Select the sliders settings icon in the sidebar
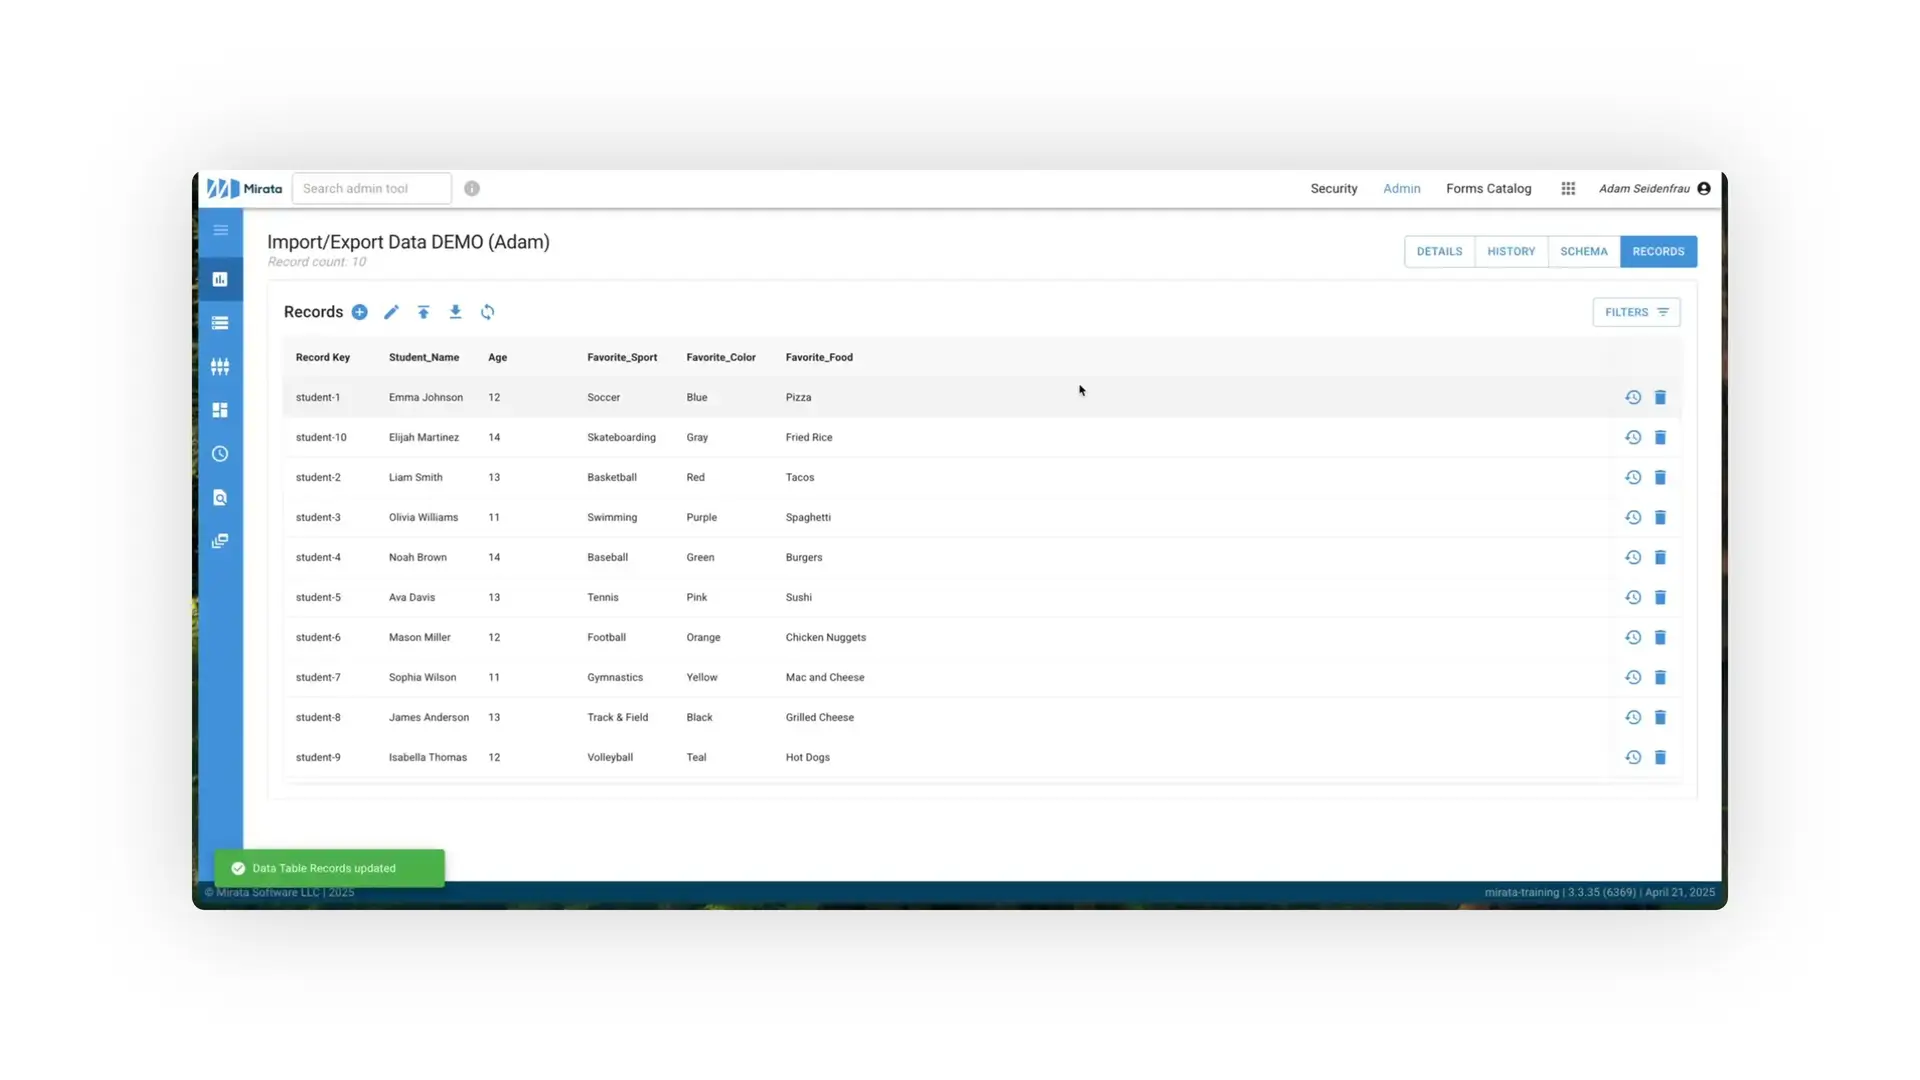 (220, 366)
